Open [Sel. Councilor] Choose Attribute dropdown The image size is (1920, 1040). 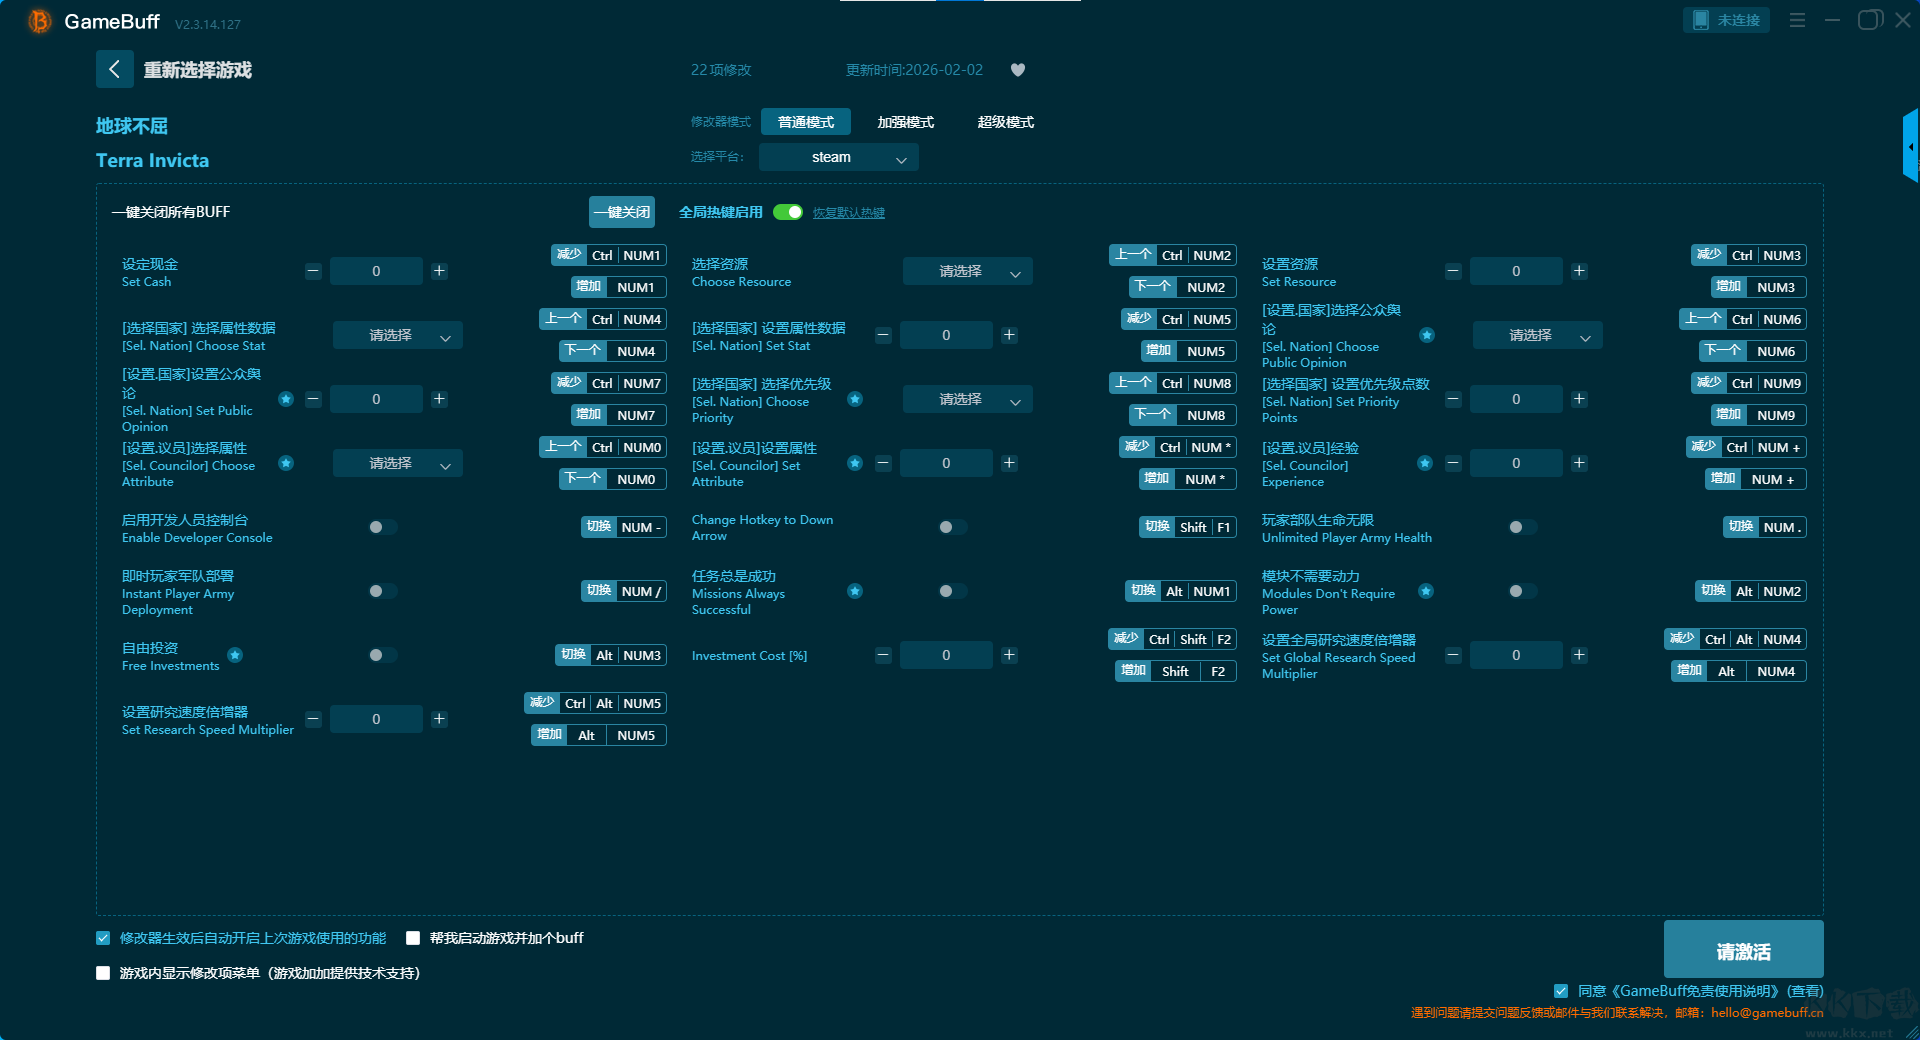(x=398, y=463)
